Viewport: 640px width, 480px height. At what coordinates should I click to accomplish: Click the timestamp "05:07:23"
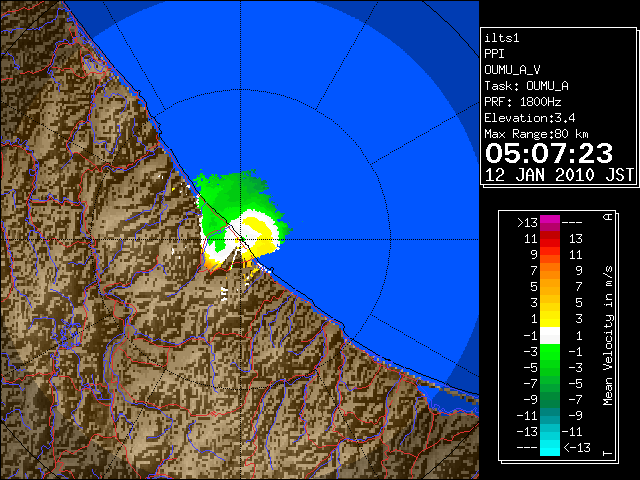[549, 153]
